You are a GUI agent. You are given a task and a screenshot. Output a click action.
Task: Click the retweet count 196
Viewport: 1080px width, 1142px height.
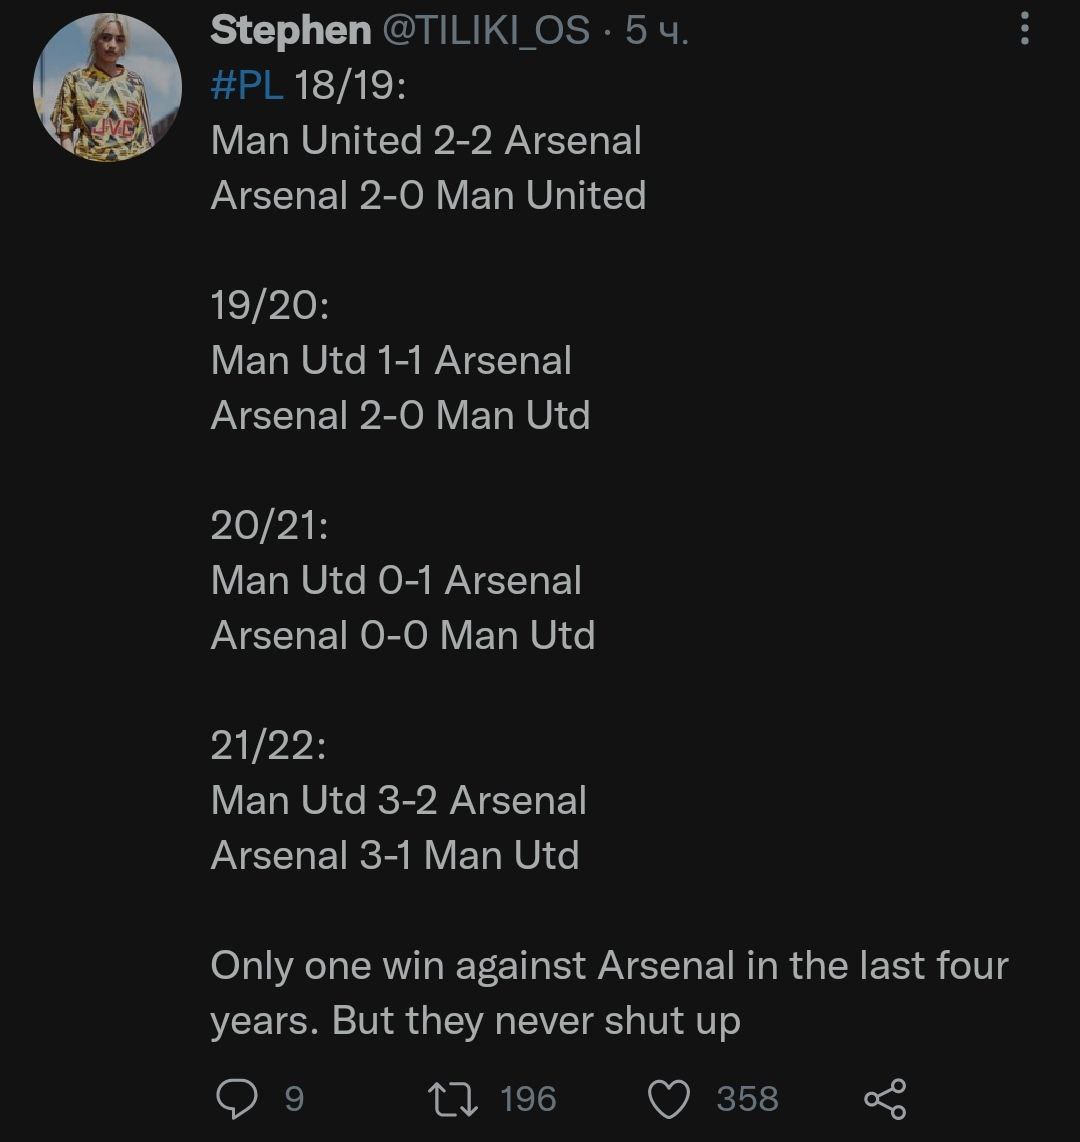pos(528,1099)
